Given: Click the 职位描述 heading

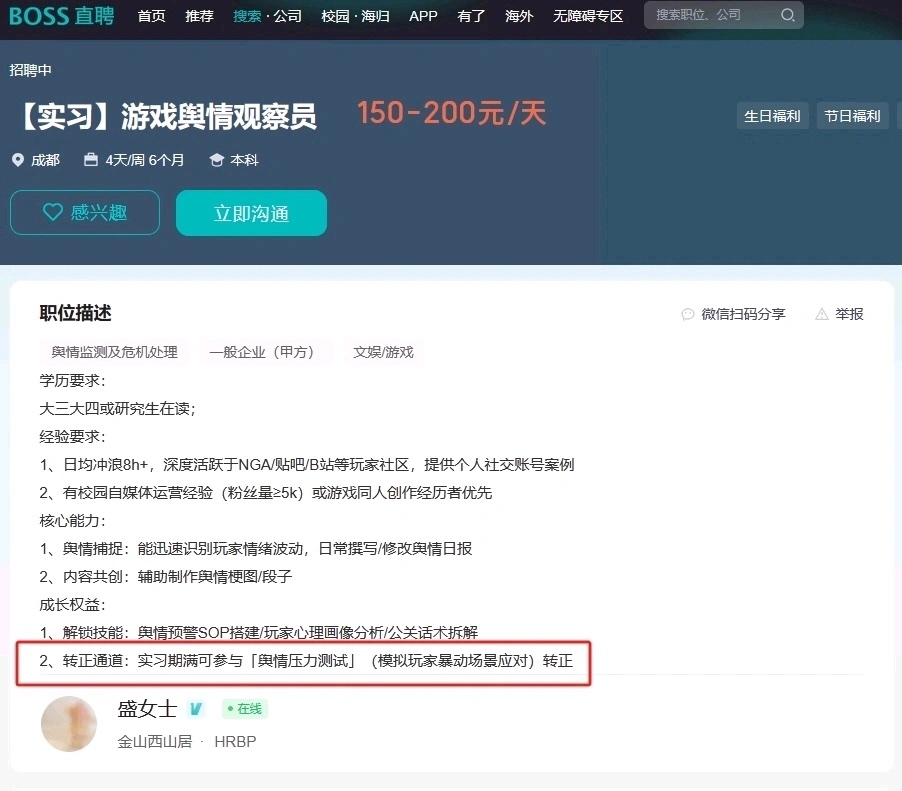Looking at the screenshot, I should pos(75,314).
